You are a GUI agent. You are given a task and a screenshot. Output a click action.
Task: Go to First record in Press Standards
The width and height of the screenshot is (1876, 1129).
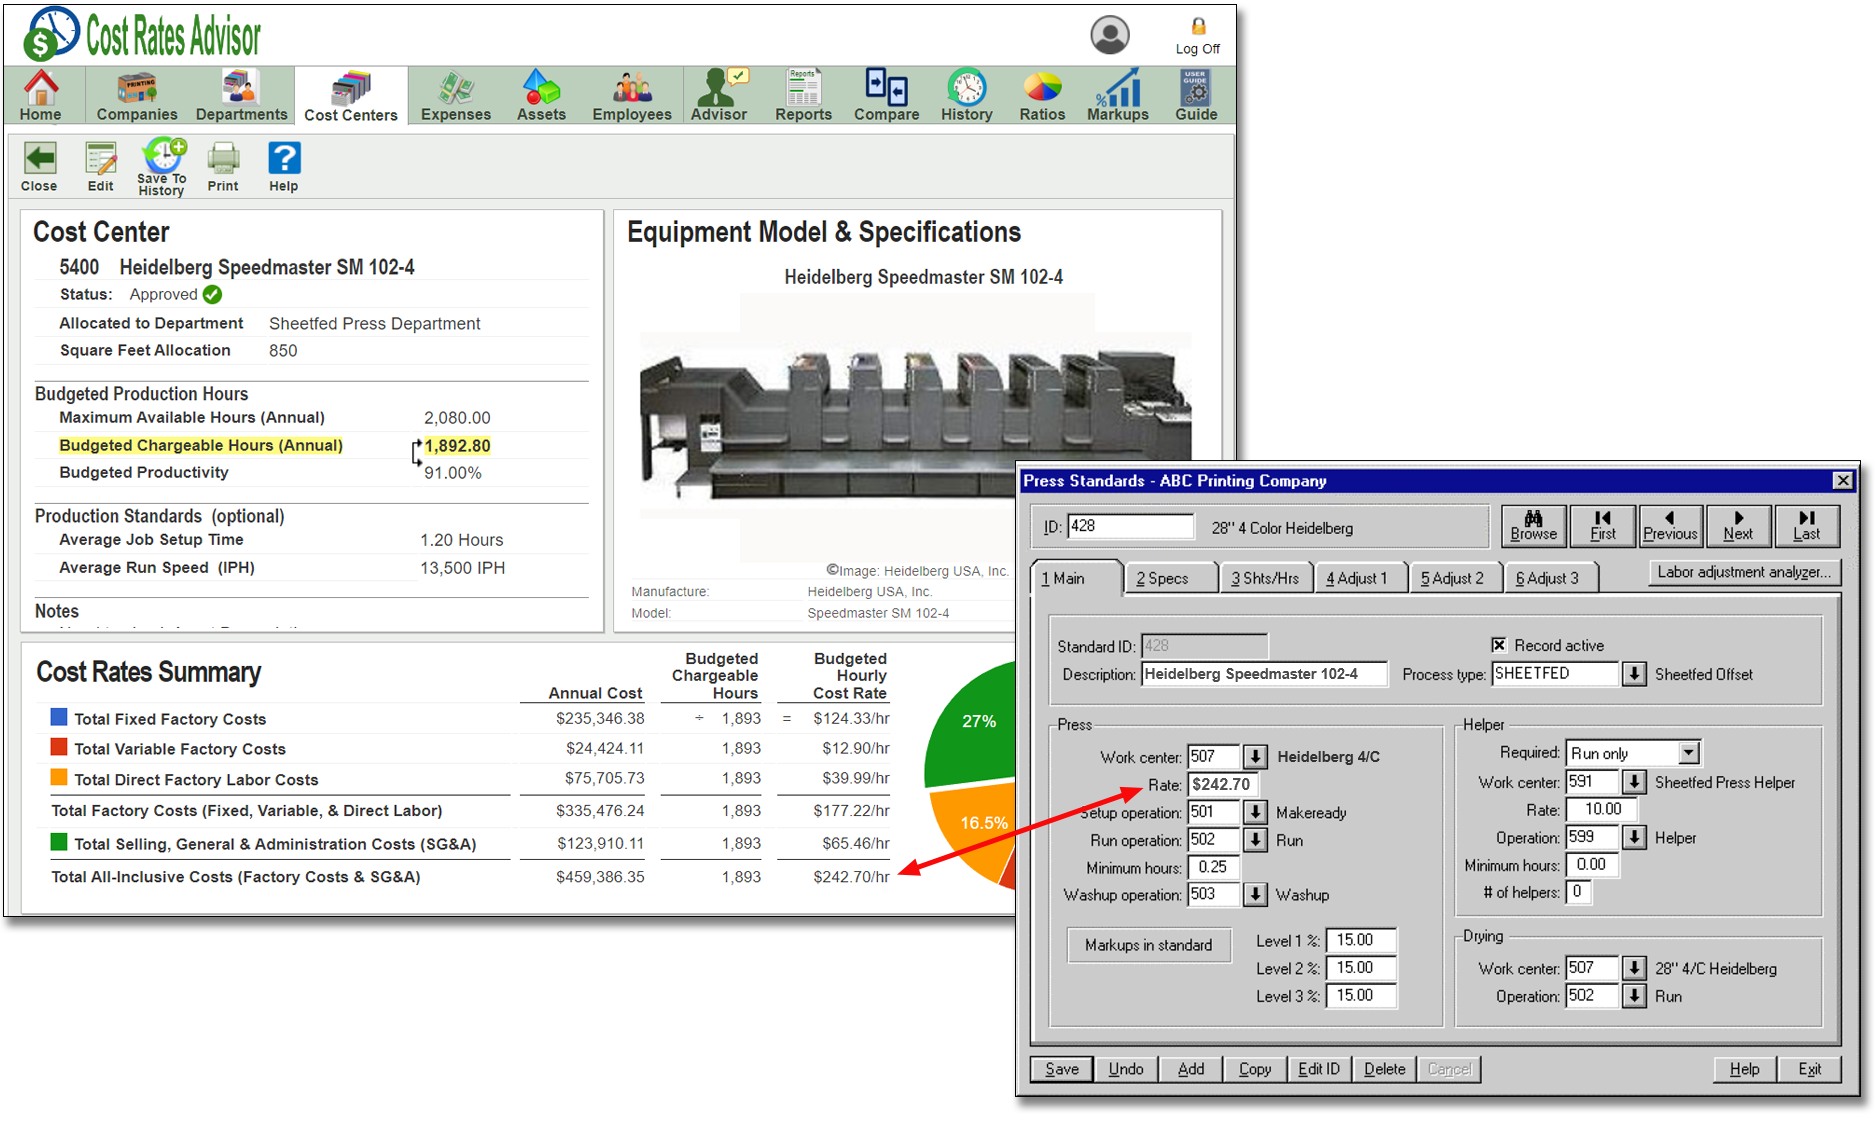click(1603, 525)
